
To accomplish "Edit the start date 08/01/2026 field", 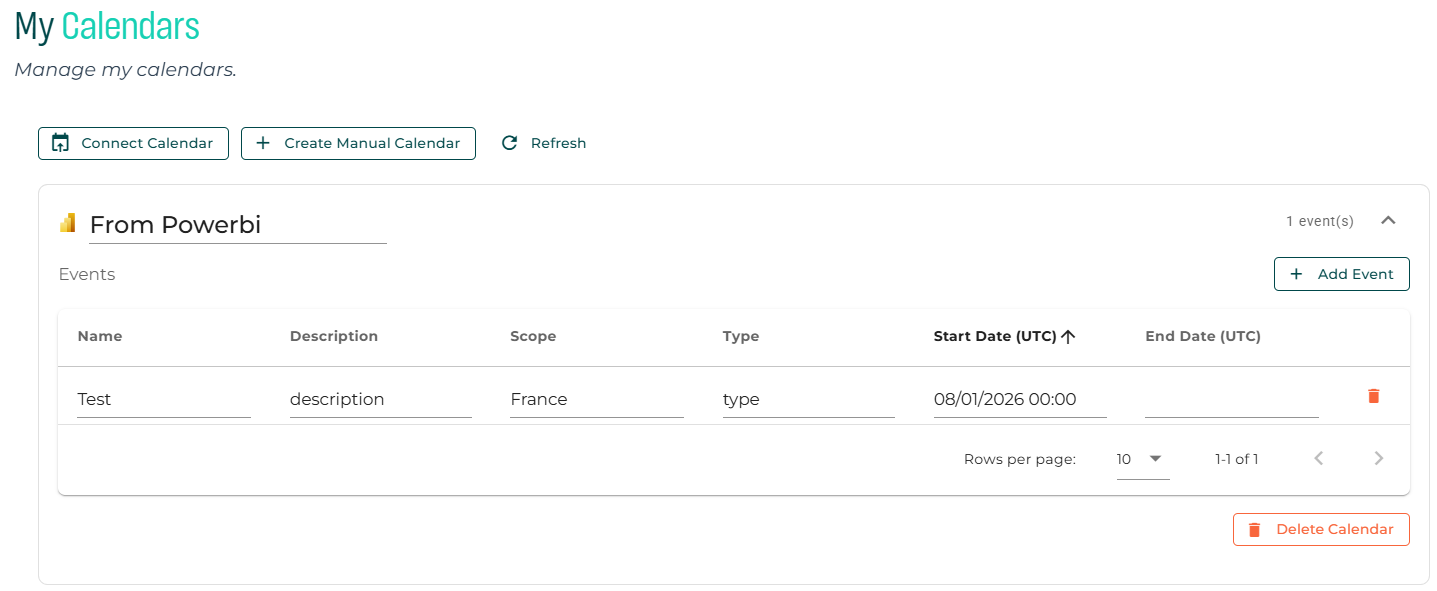I will pyautogui.click(x=1019, y=399).
